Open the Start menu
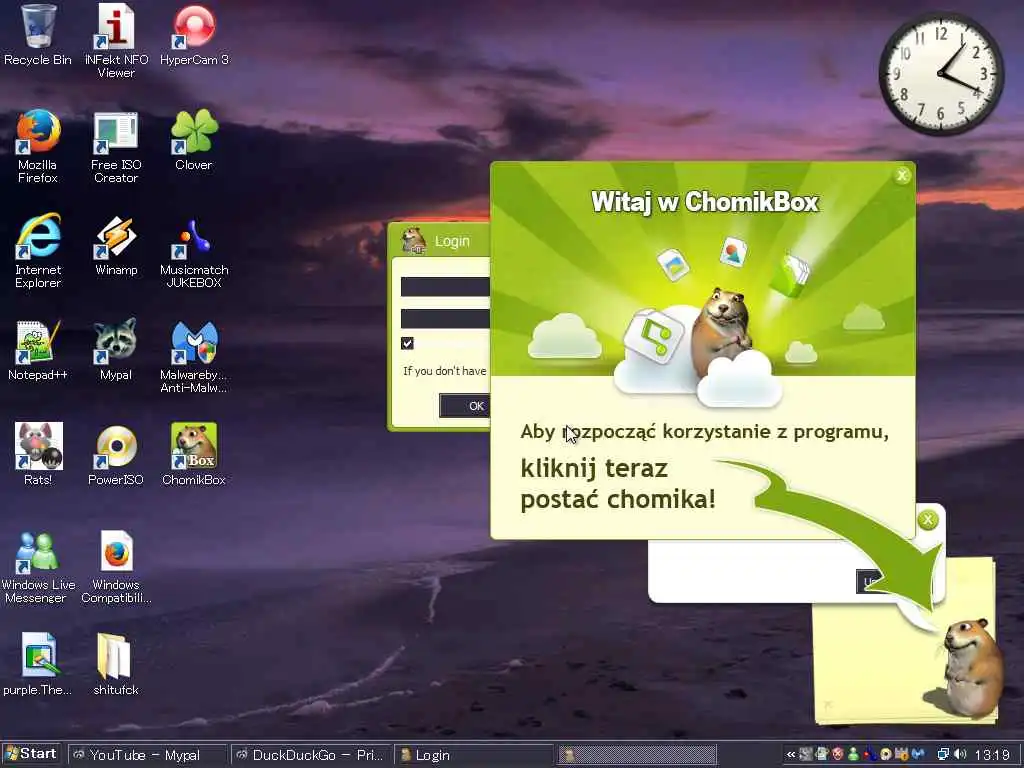This screenshot has width=1024, height=768. [x=31, y=754]
